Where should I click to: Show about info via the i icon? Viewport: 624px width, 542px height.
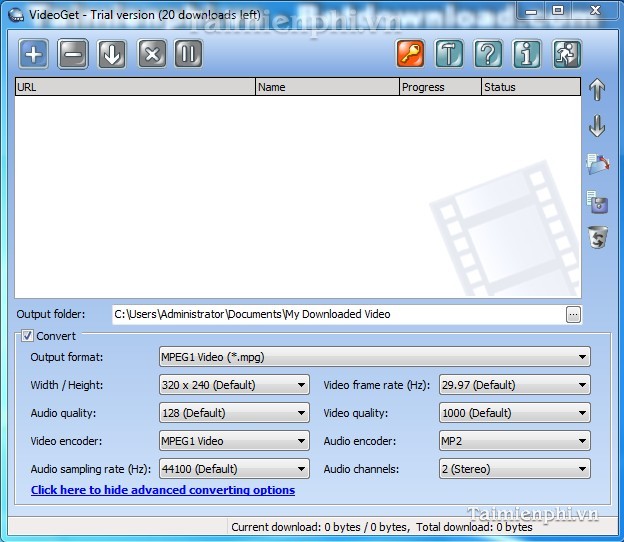(527, 54)
